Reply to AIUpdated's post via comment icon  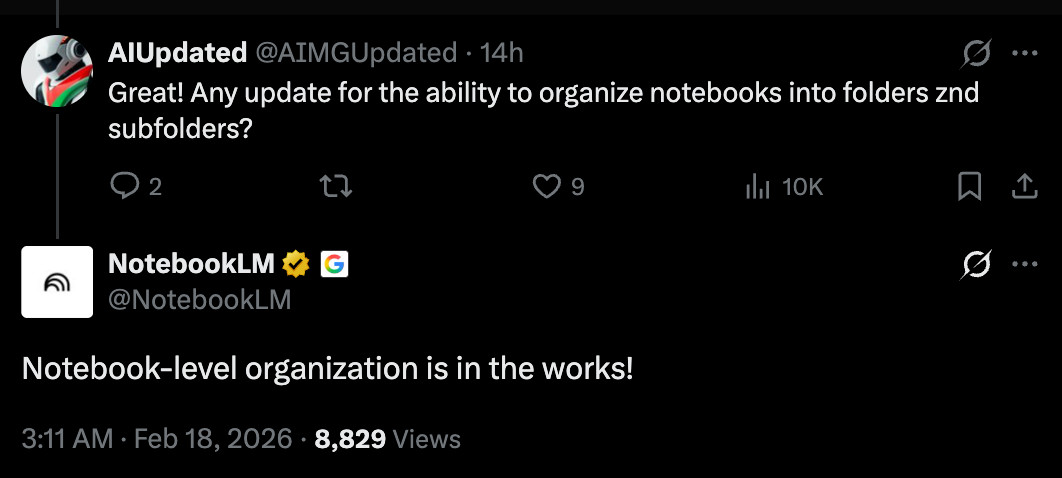pos(125,186)
